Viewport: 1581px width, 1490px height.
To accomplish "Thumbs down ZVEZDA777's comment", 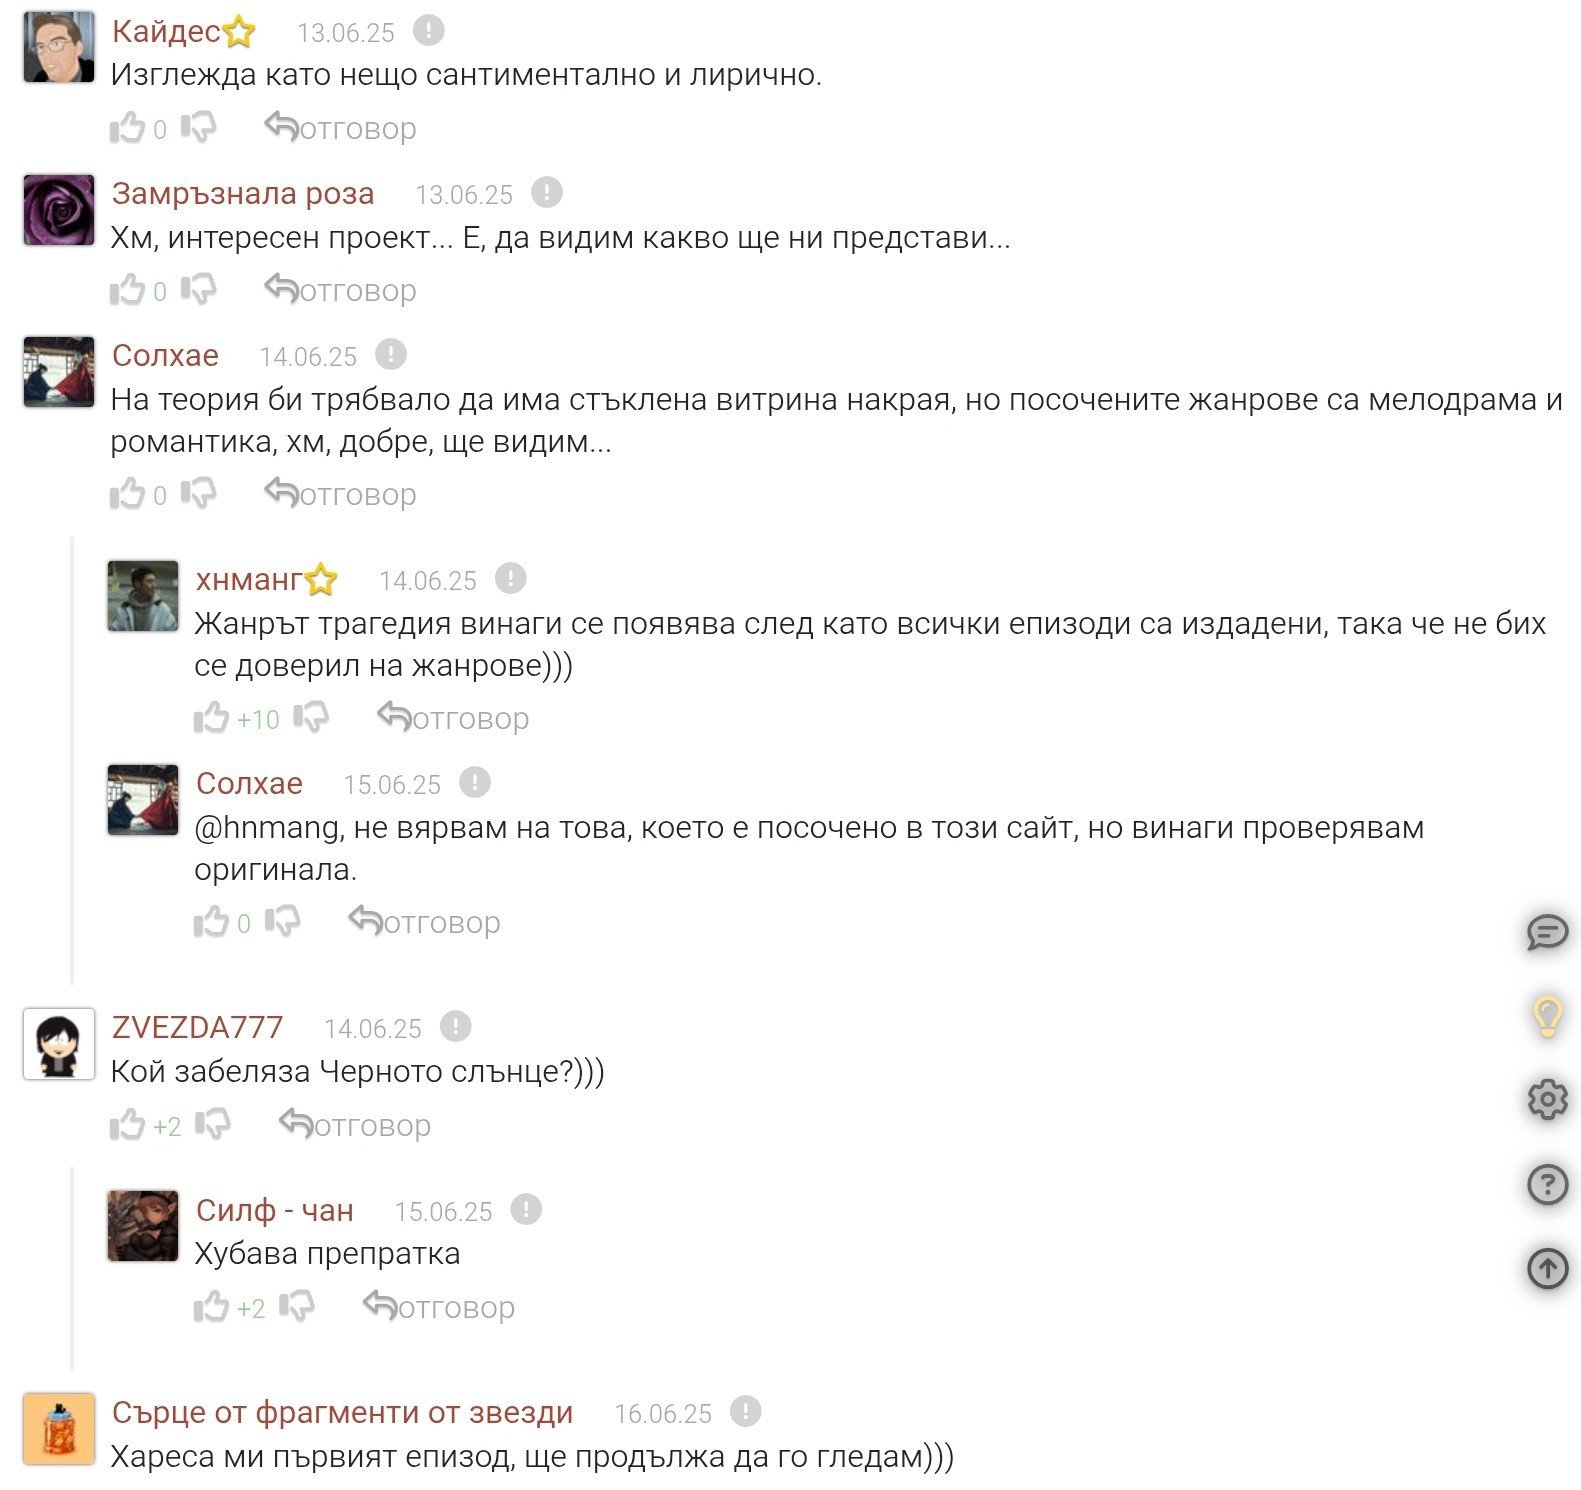I will [x=213, y=1125].
